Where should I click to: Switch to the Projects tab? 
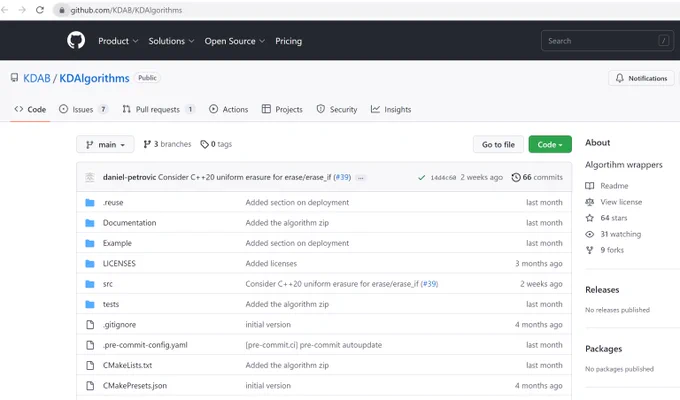[282, 109]
